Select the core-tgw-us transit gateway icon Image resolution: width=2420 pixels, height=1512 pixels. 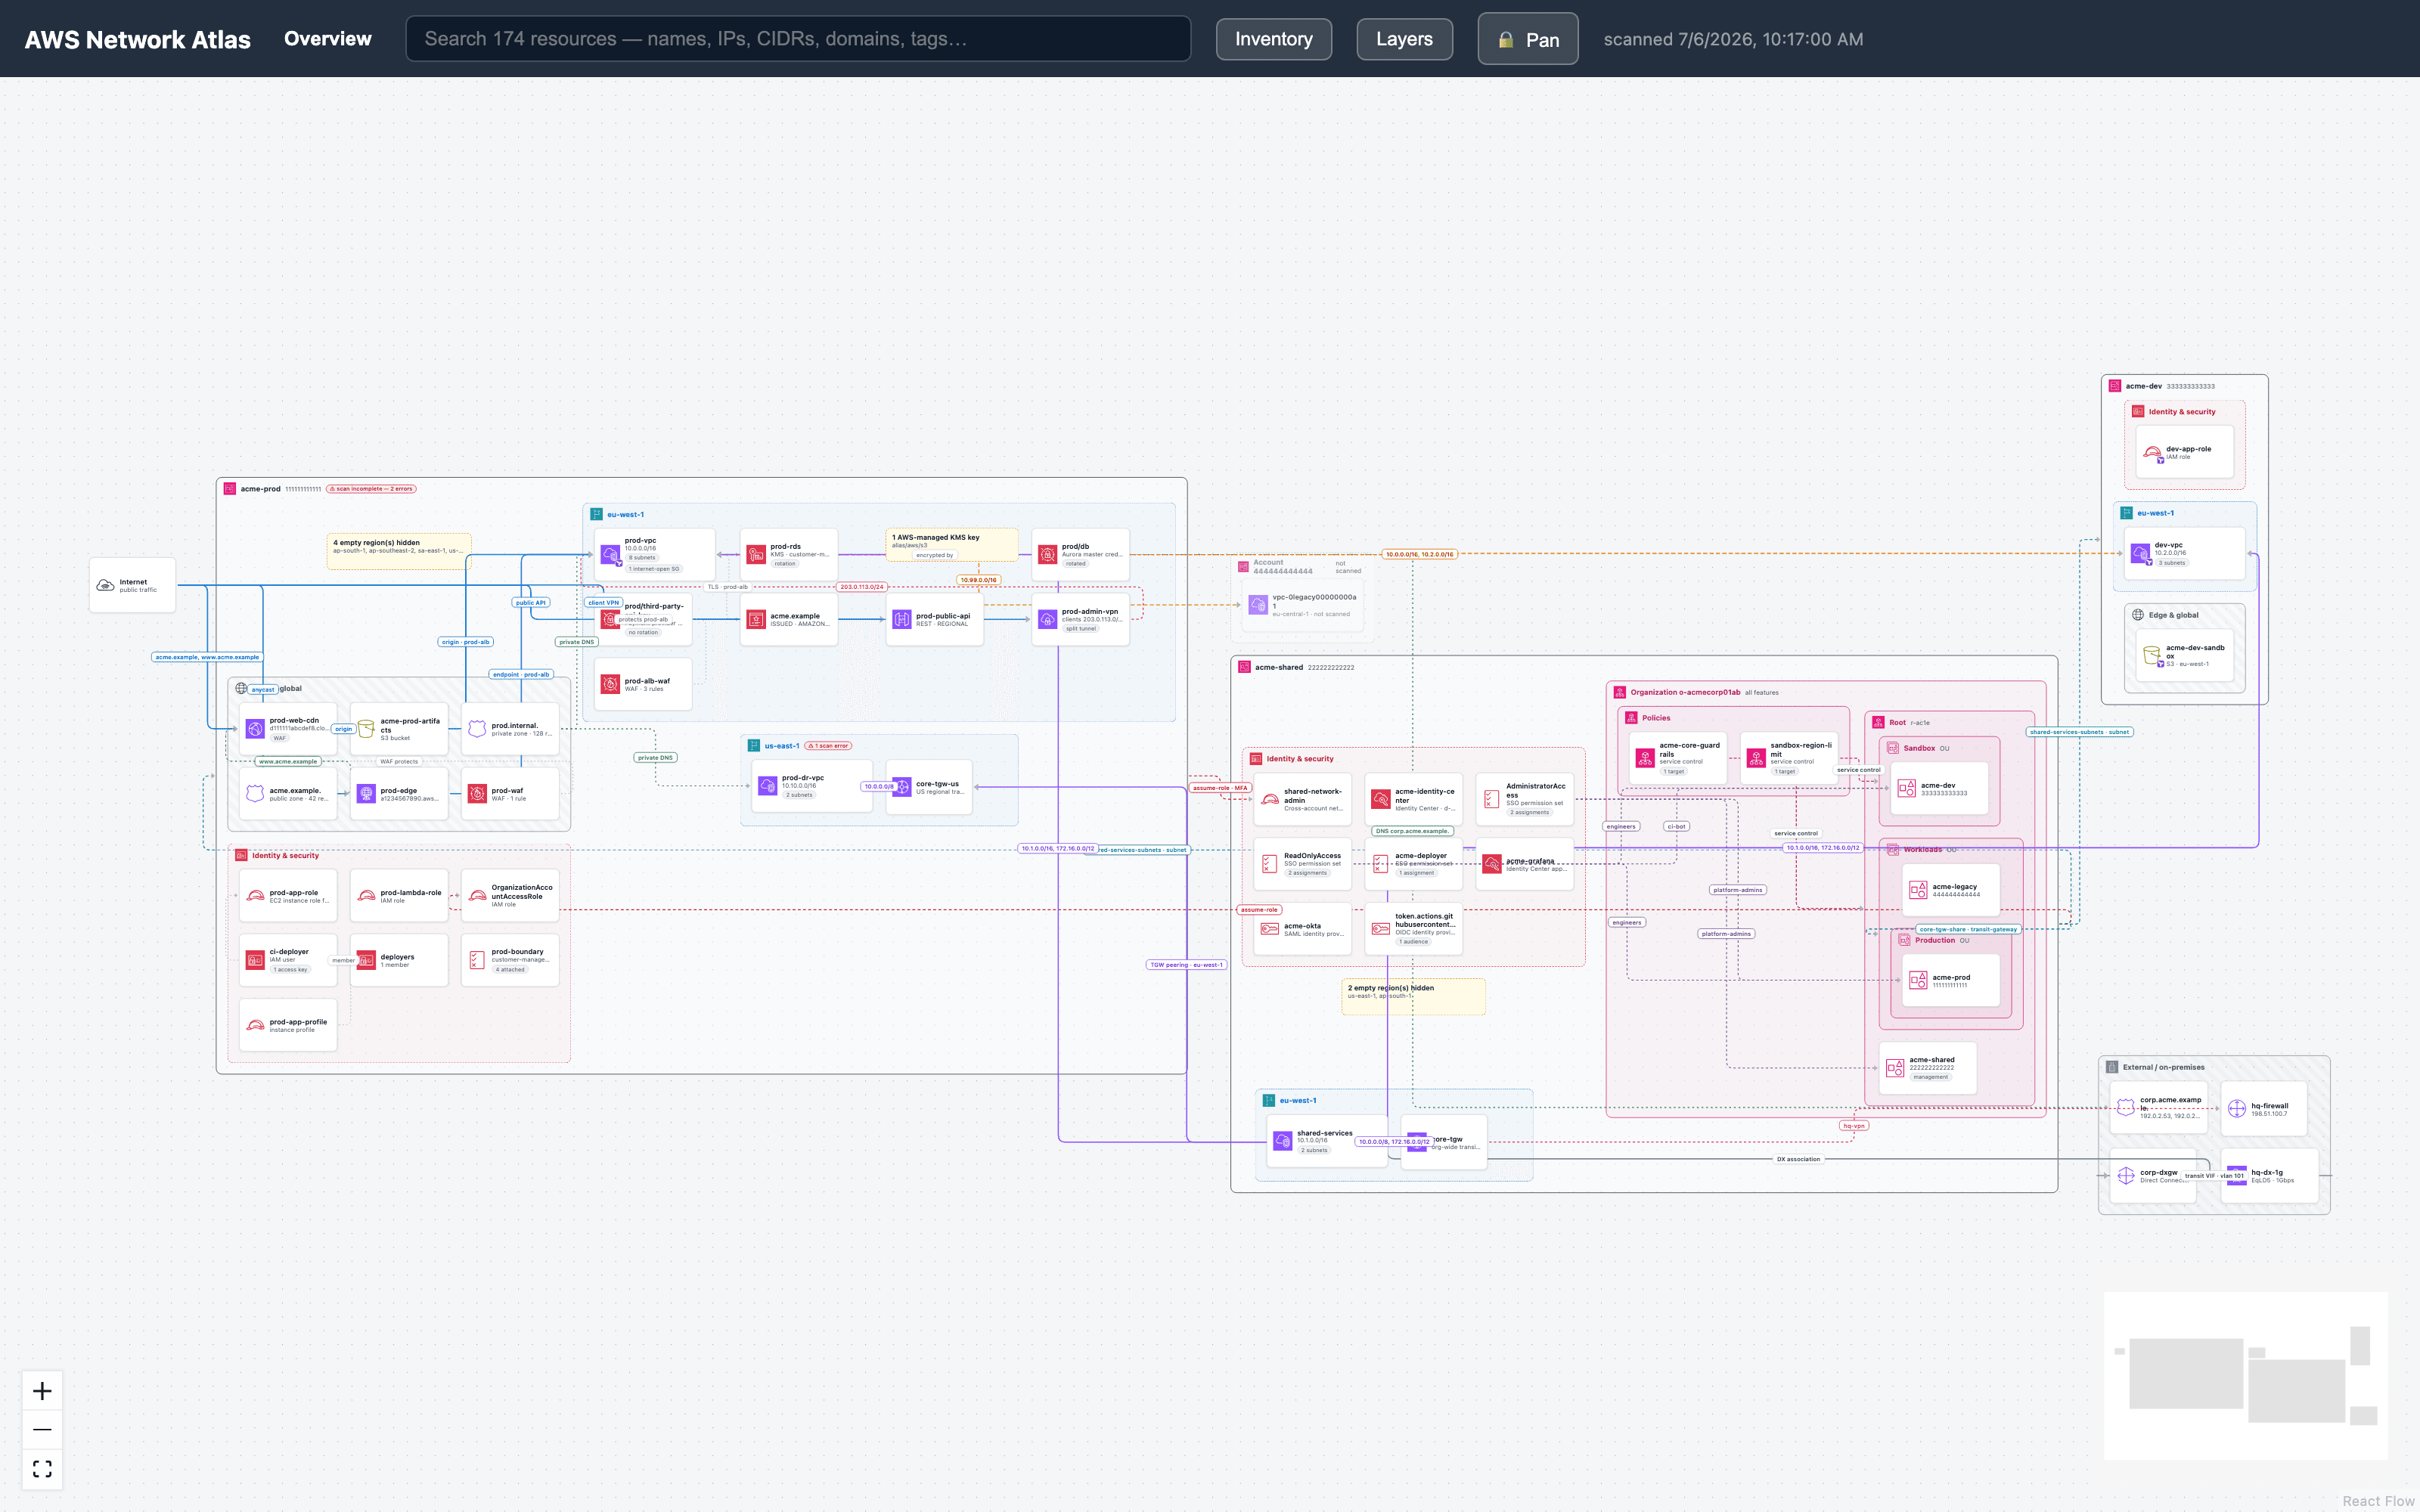pyautogui.click(x=901, y=786)
